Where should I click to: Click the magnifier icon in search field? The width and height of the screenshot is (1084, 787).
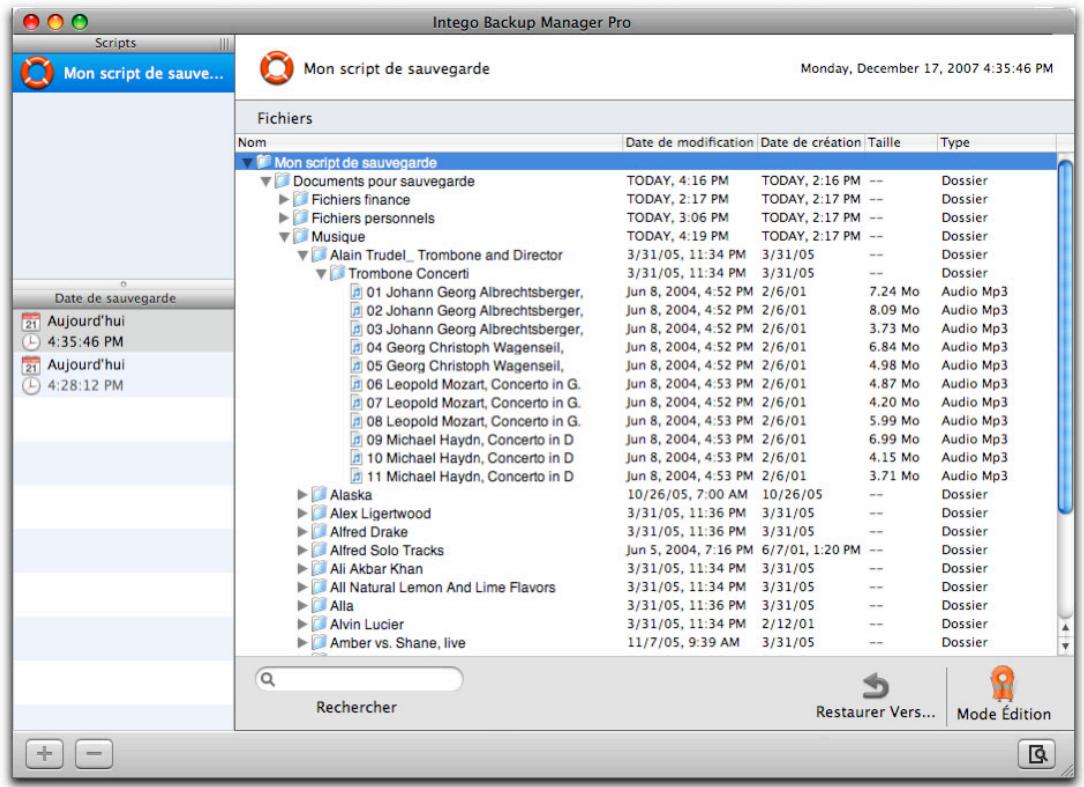pos(268,679)
